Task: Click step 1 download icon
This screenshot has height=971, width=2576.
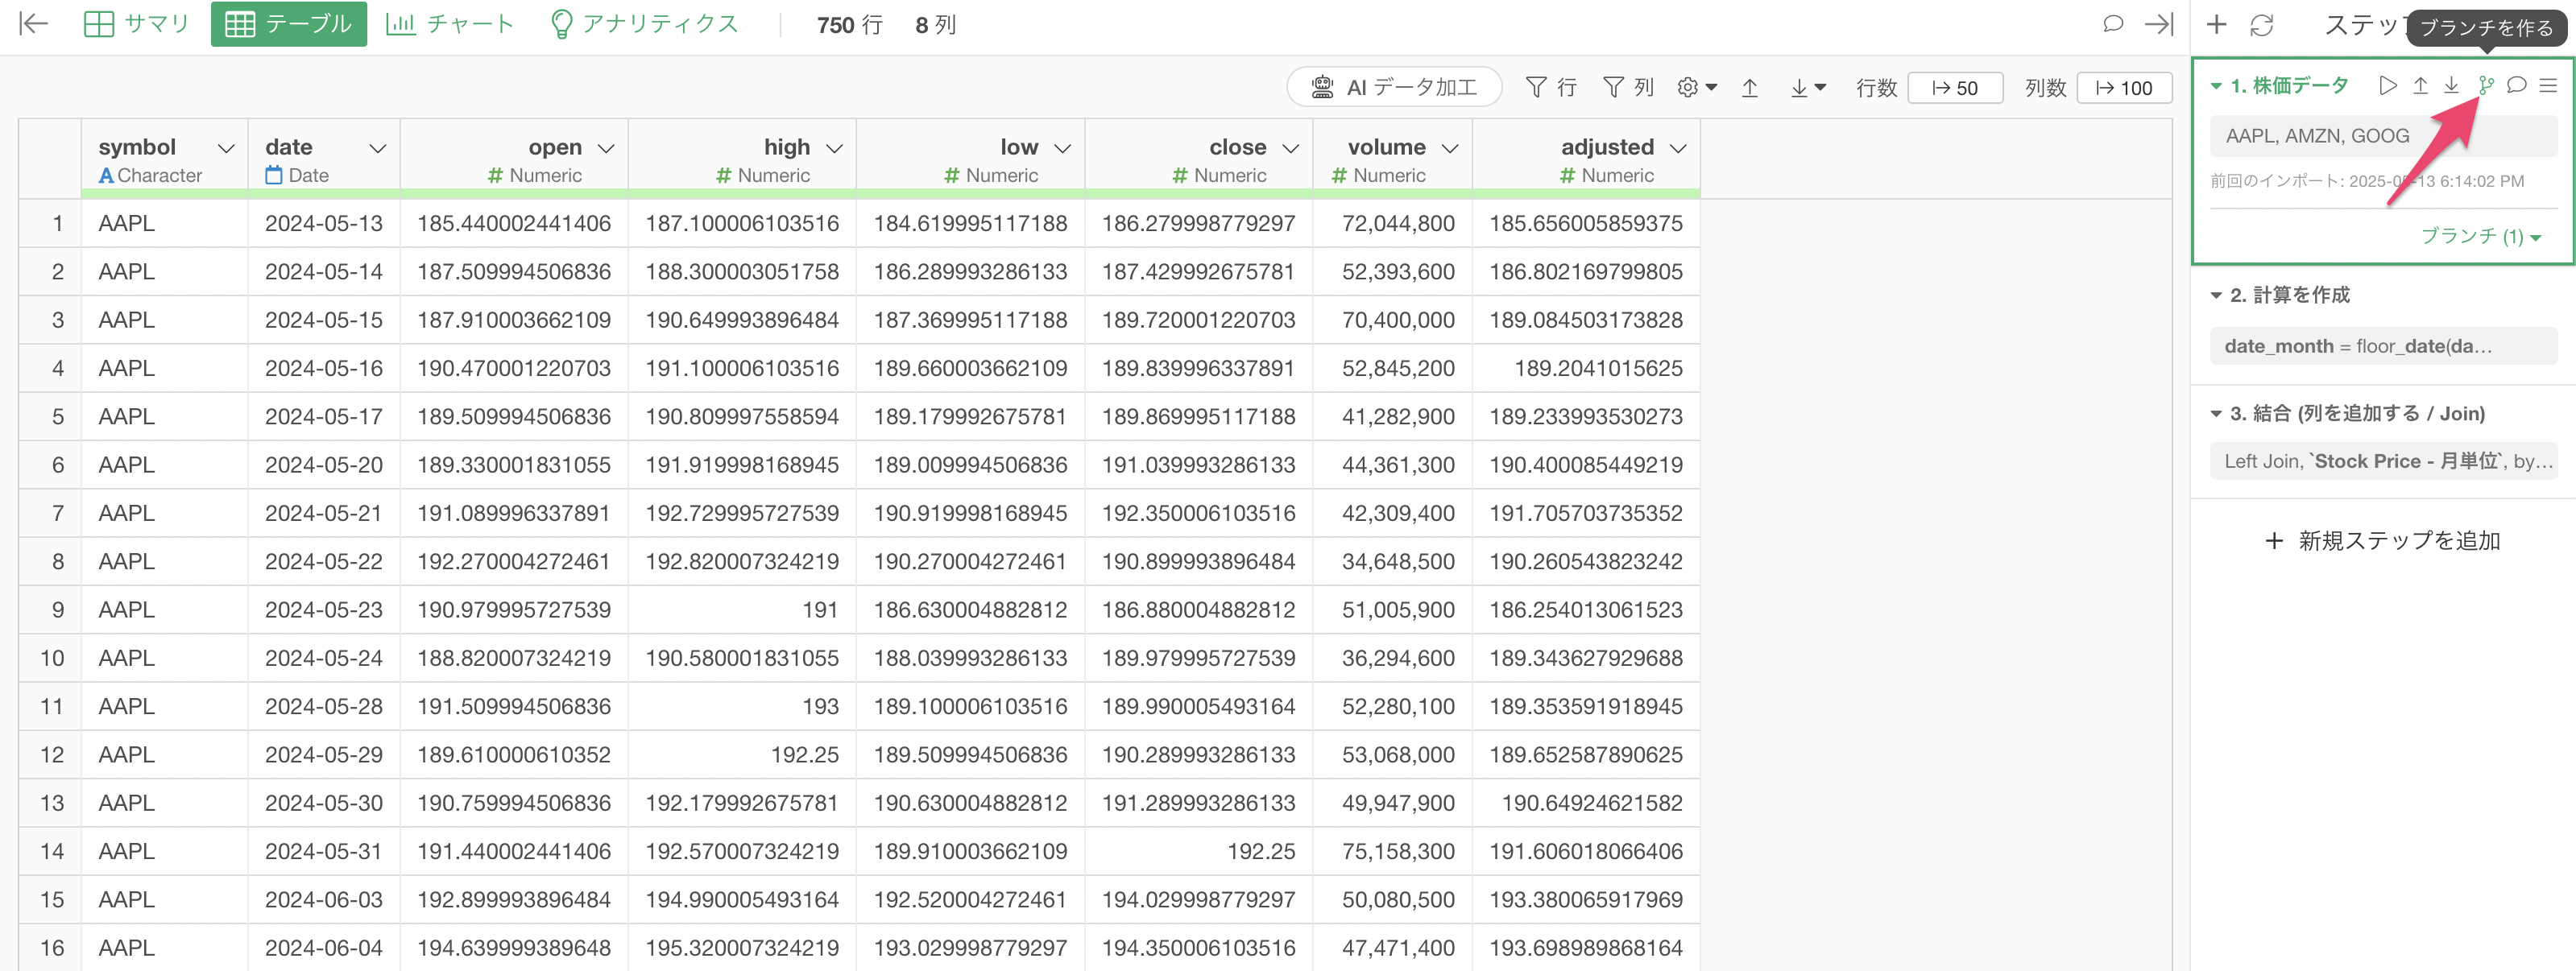Action: 2451,85
